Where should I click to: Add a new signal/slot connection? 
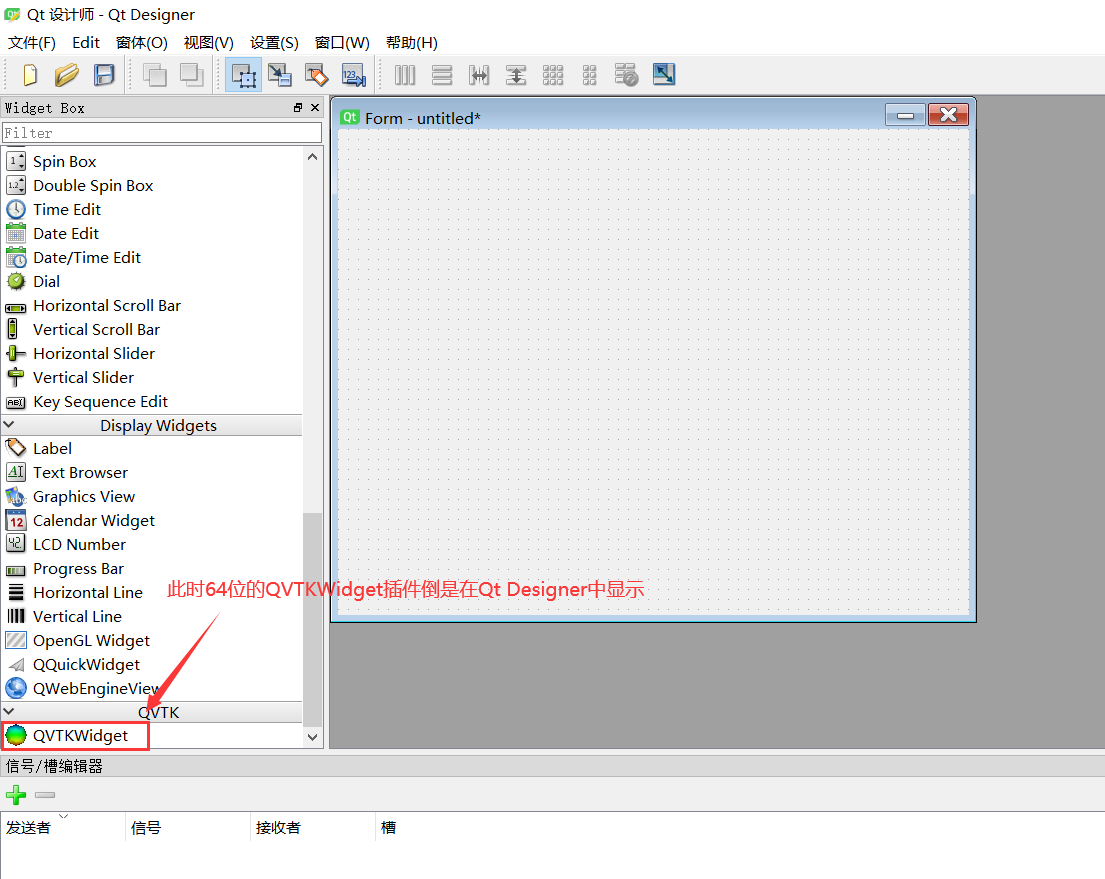16,794
